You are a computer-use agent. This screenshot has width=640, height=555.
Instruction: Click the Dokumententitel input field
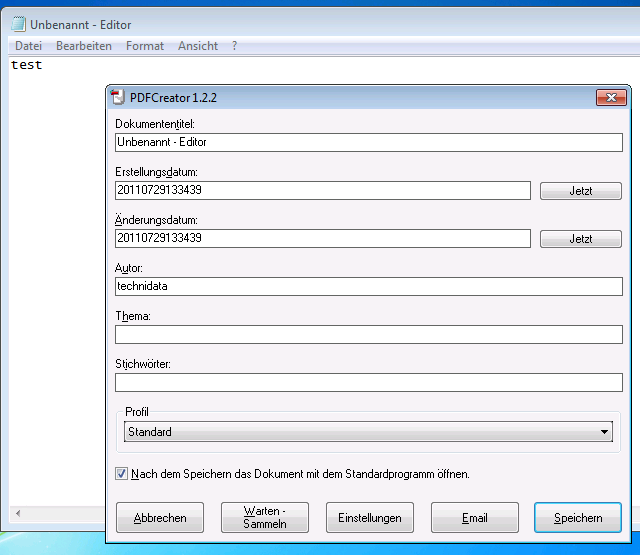click(369, 142)
